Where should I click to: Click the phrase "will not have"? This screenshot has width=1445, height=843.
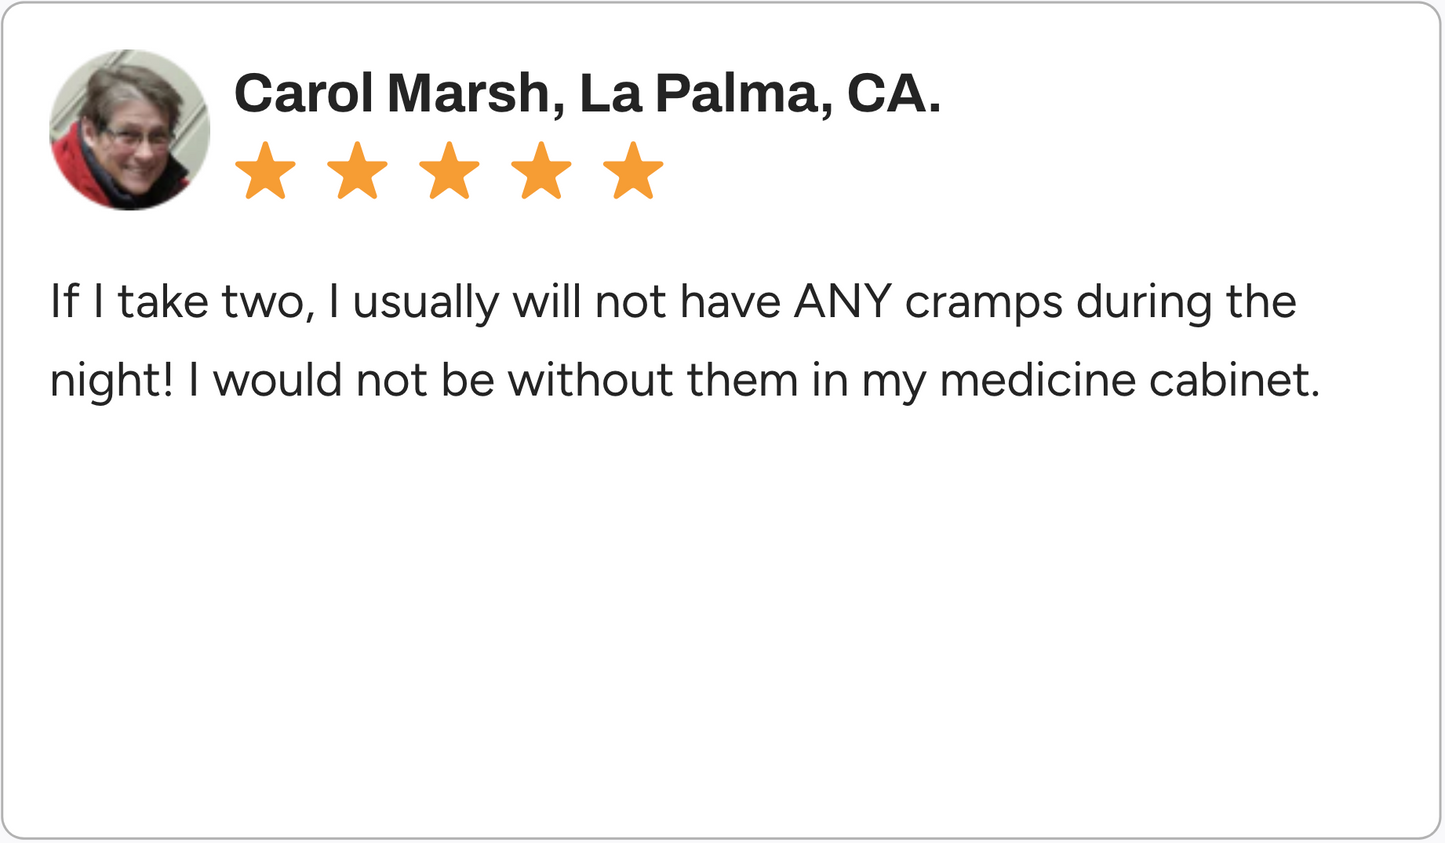click(646, 302)
